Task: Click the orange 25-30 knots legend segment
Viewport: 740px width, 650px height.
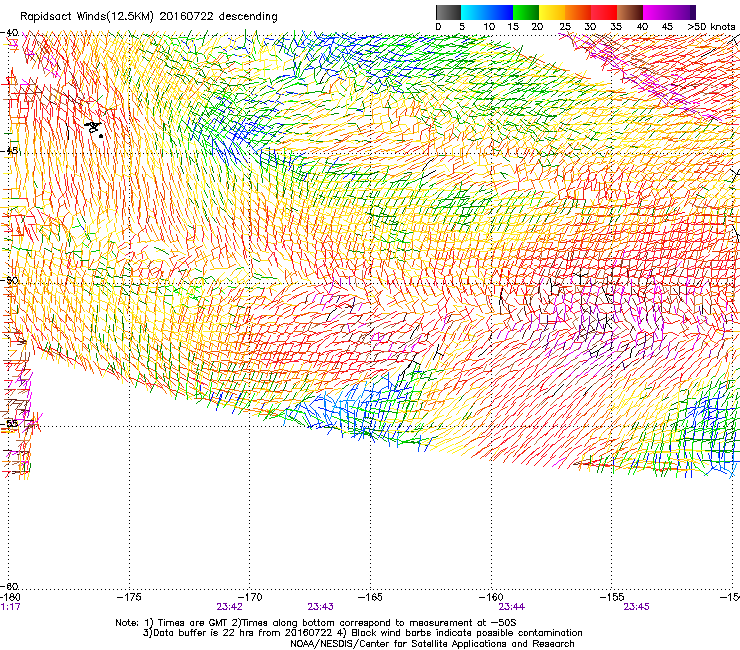Action: pos(578,12)
